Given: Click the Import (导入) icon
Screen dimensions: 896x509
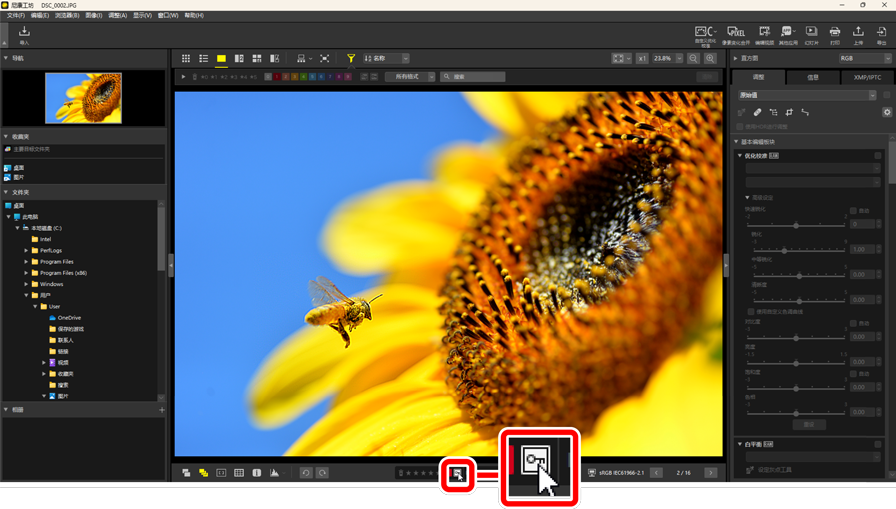Looking at the screenshot, I should click(24, 35).
